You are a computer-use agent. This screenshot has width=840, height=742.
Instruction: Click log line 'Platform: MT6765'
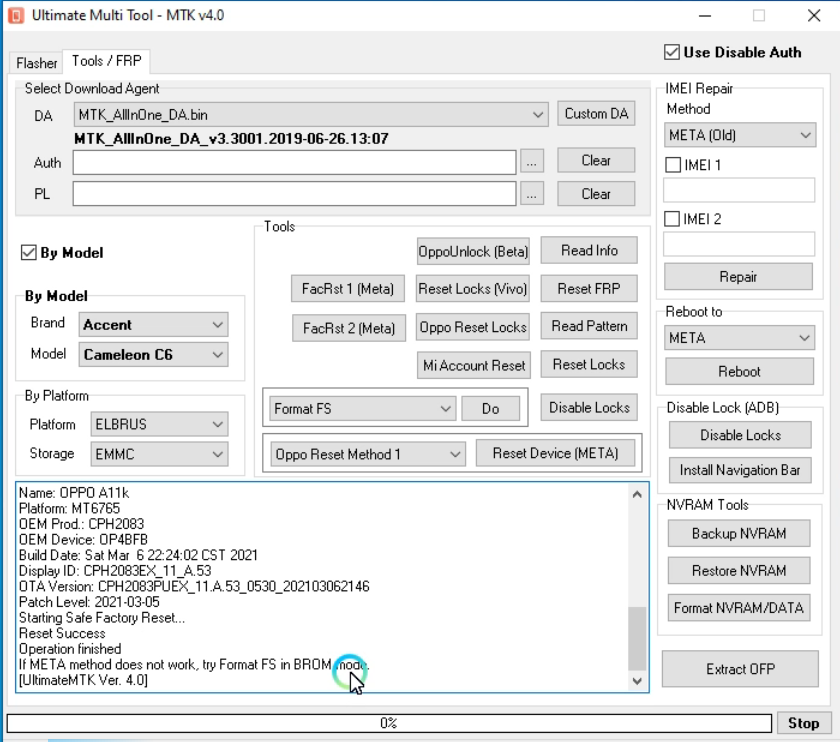[70, 508]
